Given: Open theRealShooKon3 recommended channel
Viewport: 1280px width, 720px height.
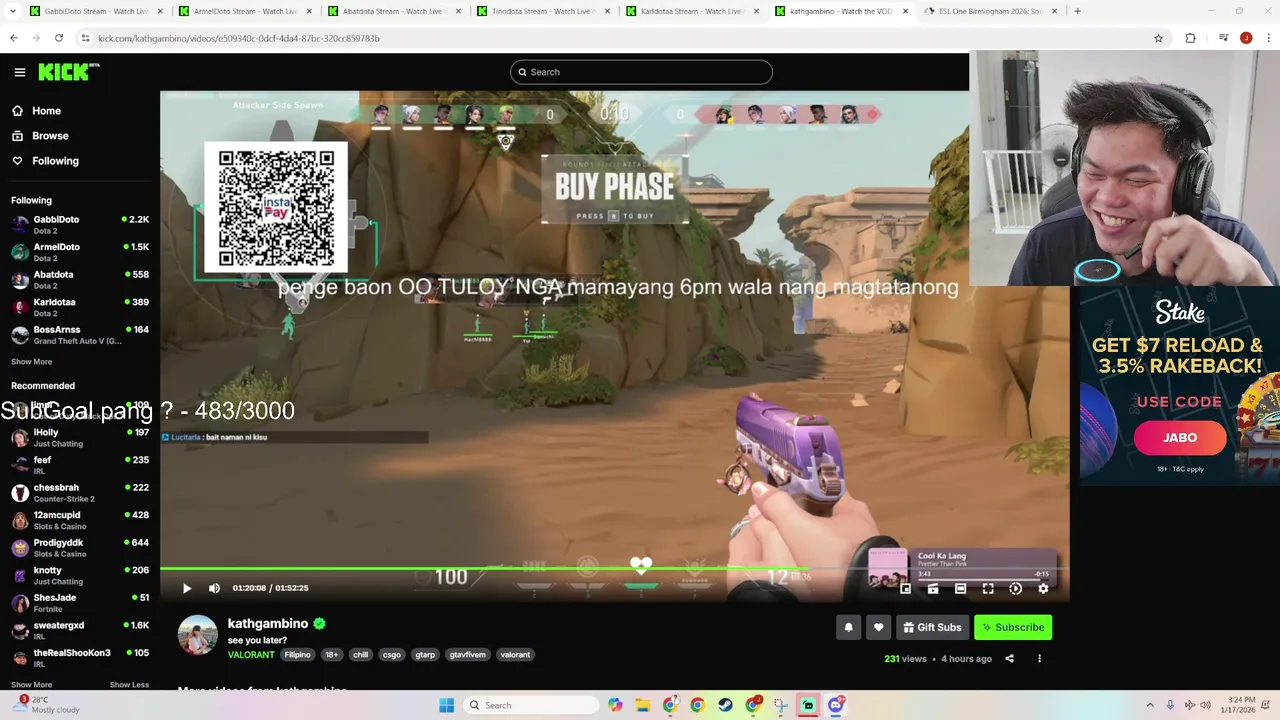Looking at the screenshot, I should [80, 658].
